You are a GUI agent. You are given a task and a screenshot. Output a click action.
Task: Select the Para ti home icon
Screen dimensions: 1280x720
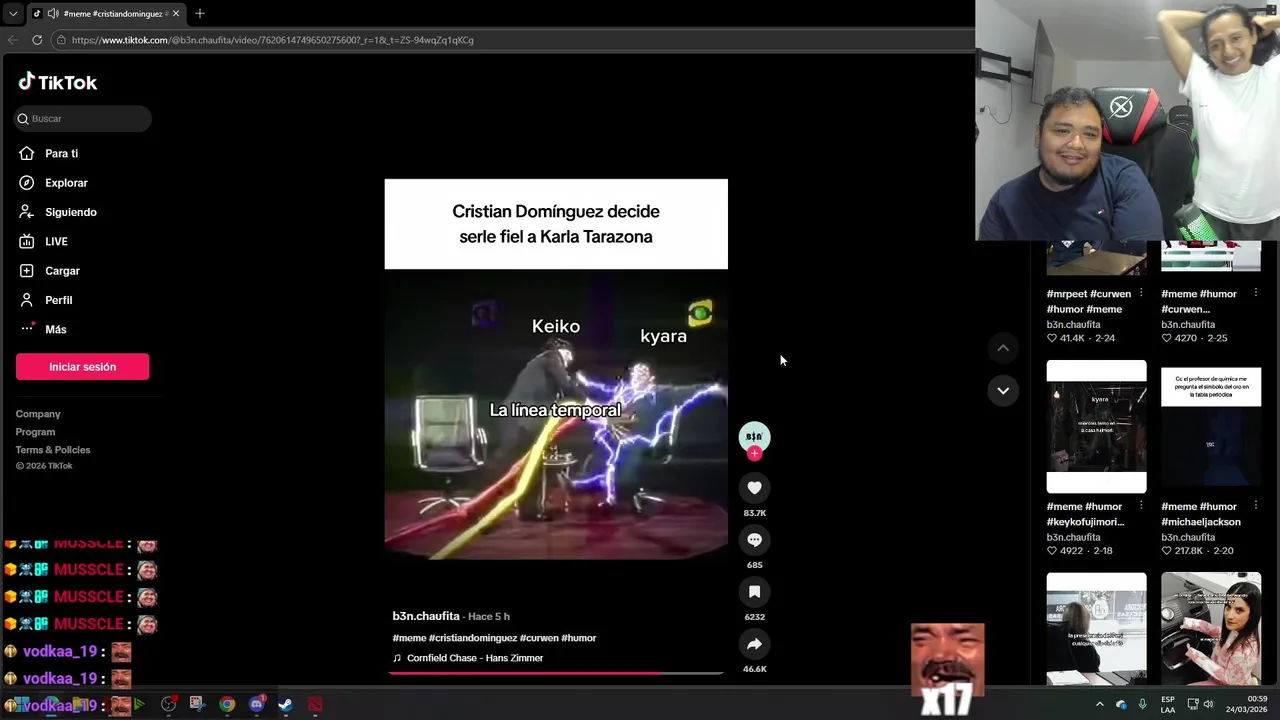[x=27, y=153]
